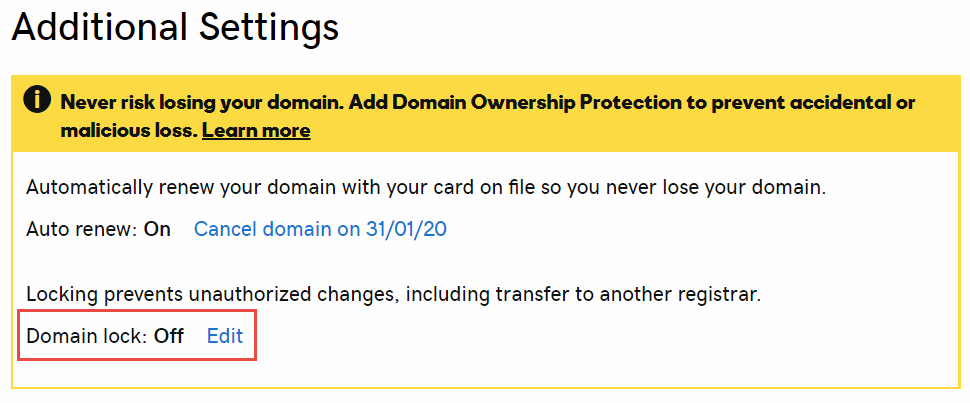This screenshot has width=970, height=403.
Task: Click the bold On status value
Action: click(x=157, y=230)
